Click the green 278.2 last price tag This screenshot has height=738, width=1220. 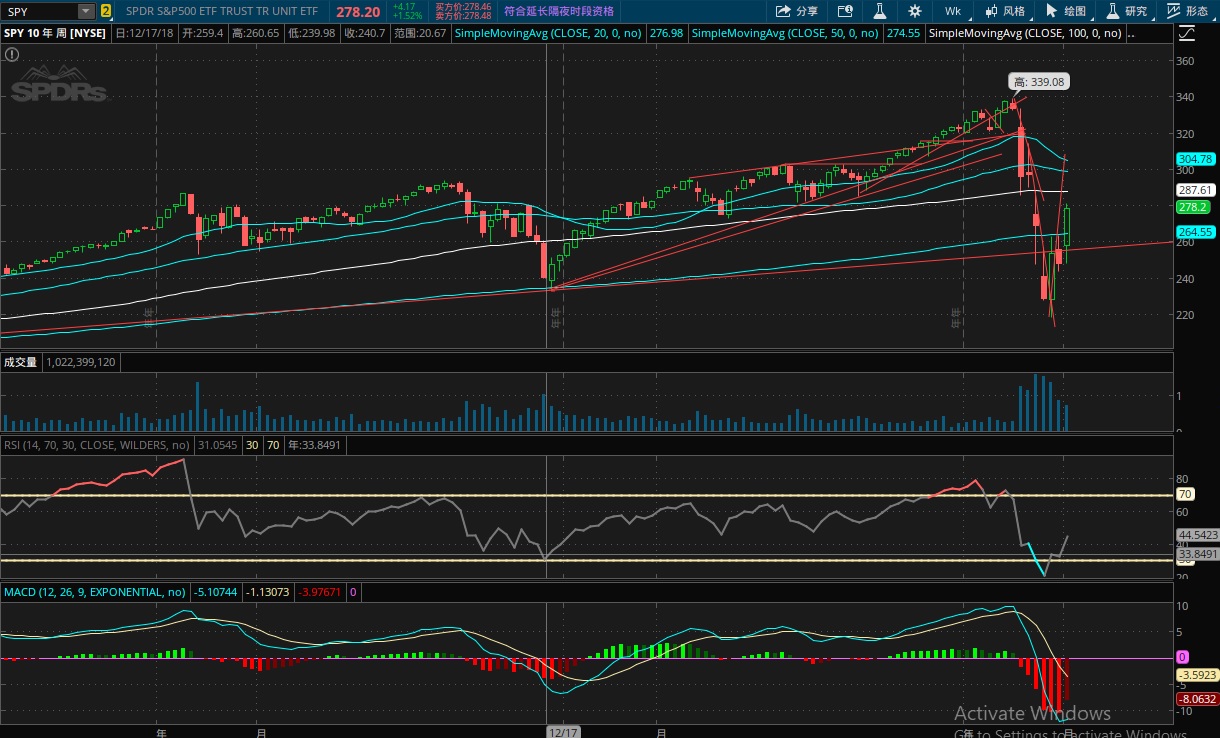tap(1192, 207)
